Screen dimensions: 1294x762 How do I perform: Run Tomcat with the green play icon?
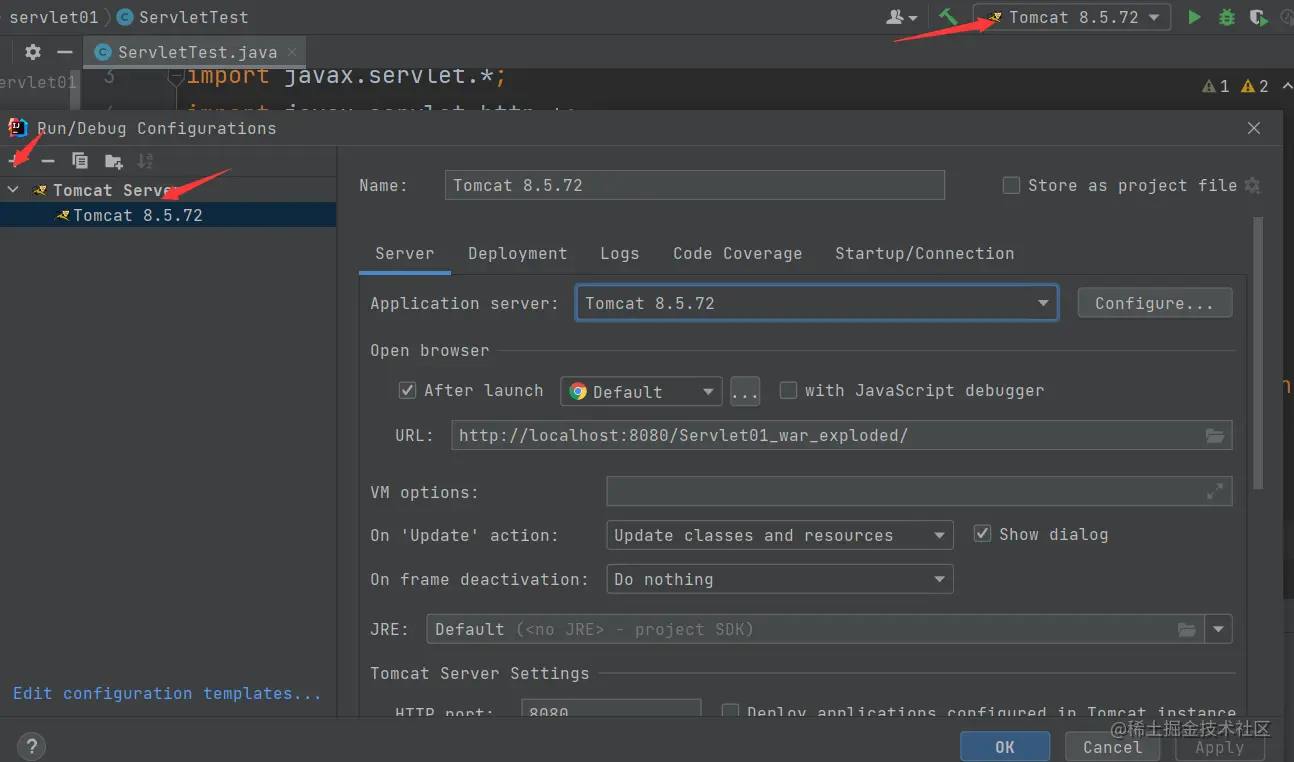1194,17
